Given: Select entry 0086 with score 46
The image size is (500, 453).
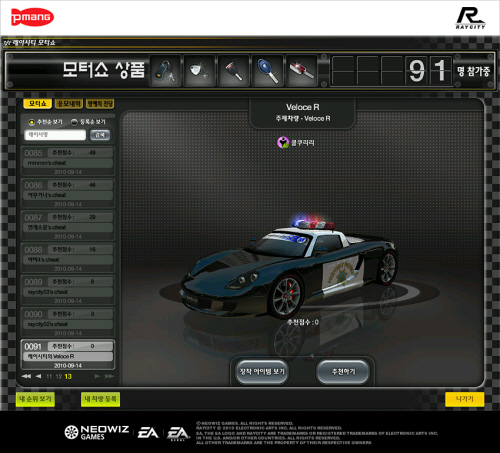Looking at the screenshot, I should [68, 194].
